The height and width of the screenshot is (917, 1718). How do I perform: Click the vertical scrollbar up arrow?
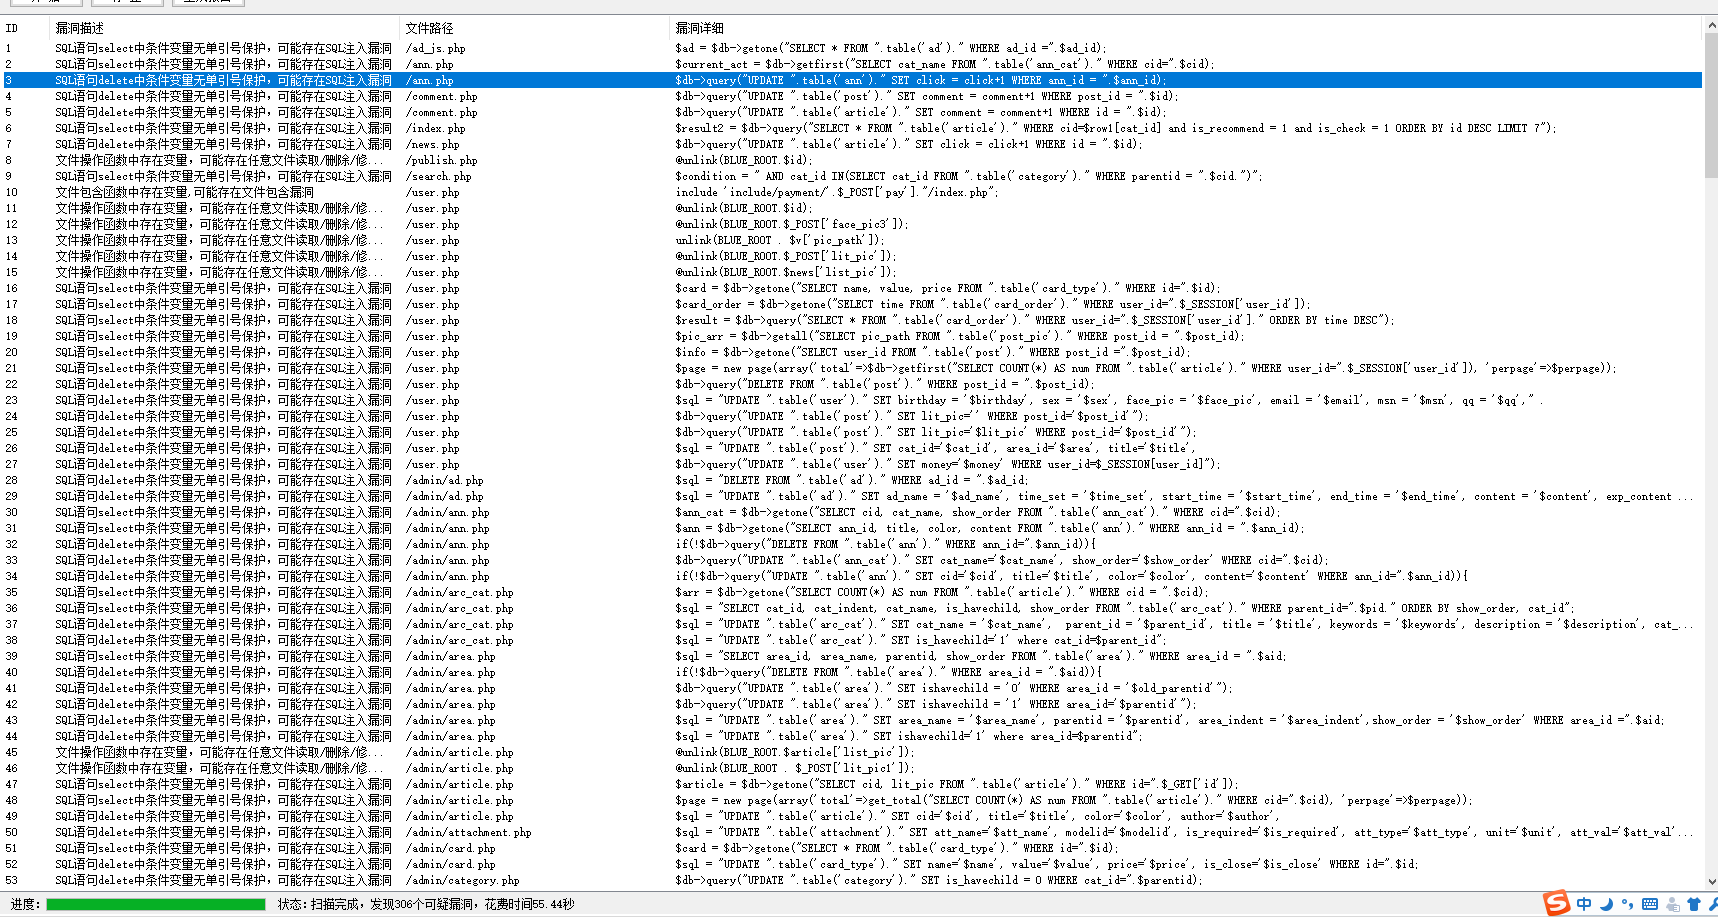(x=1710, y=25)
